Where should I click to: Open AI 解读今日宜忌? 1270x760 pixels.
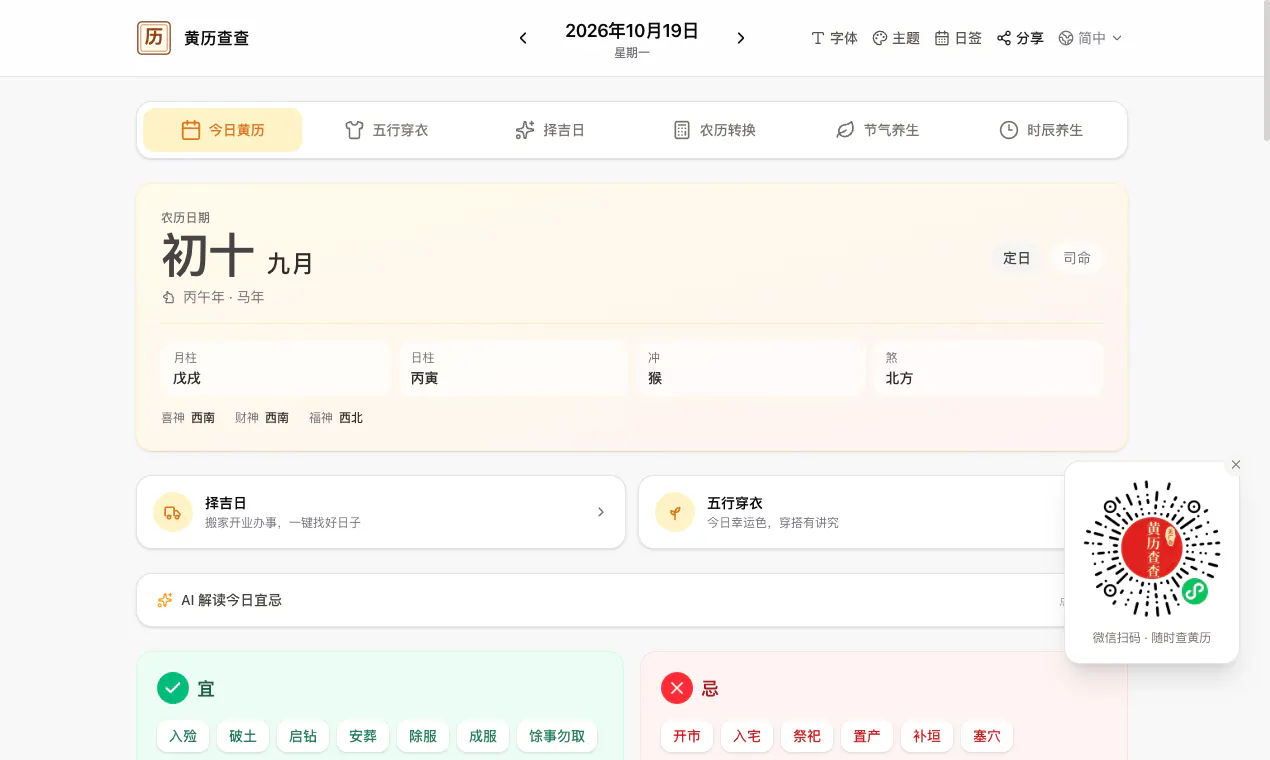click(x=632, y=600)
